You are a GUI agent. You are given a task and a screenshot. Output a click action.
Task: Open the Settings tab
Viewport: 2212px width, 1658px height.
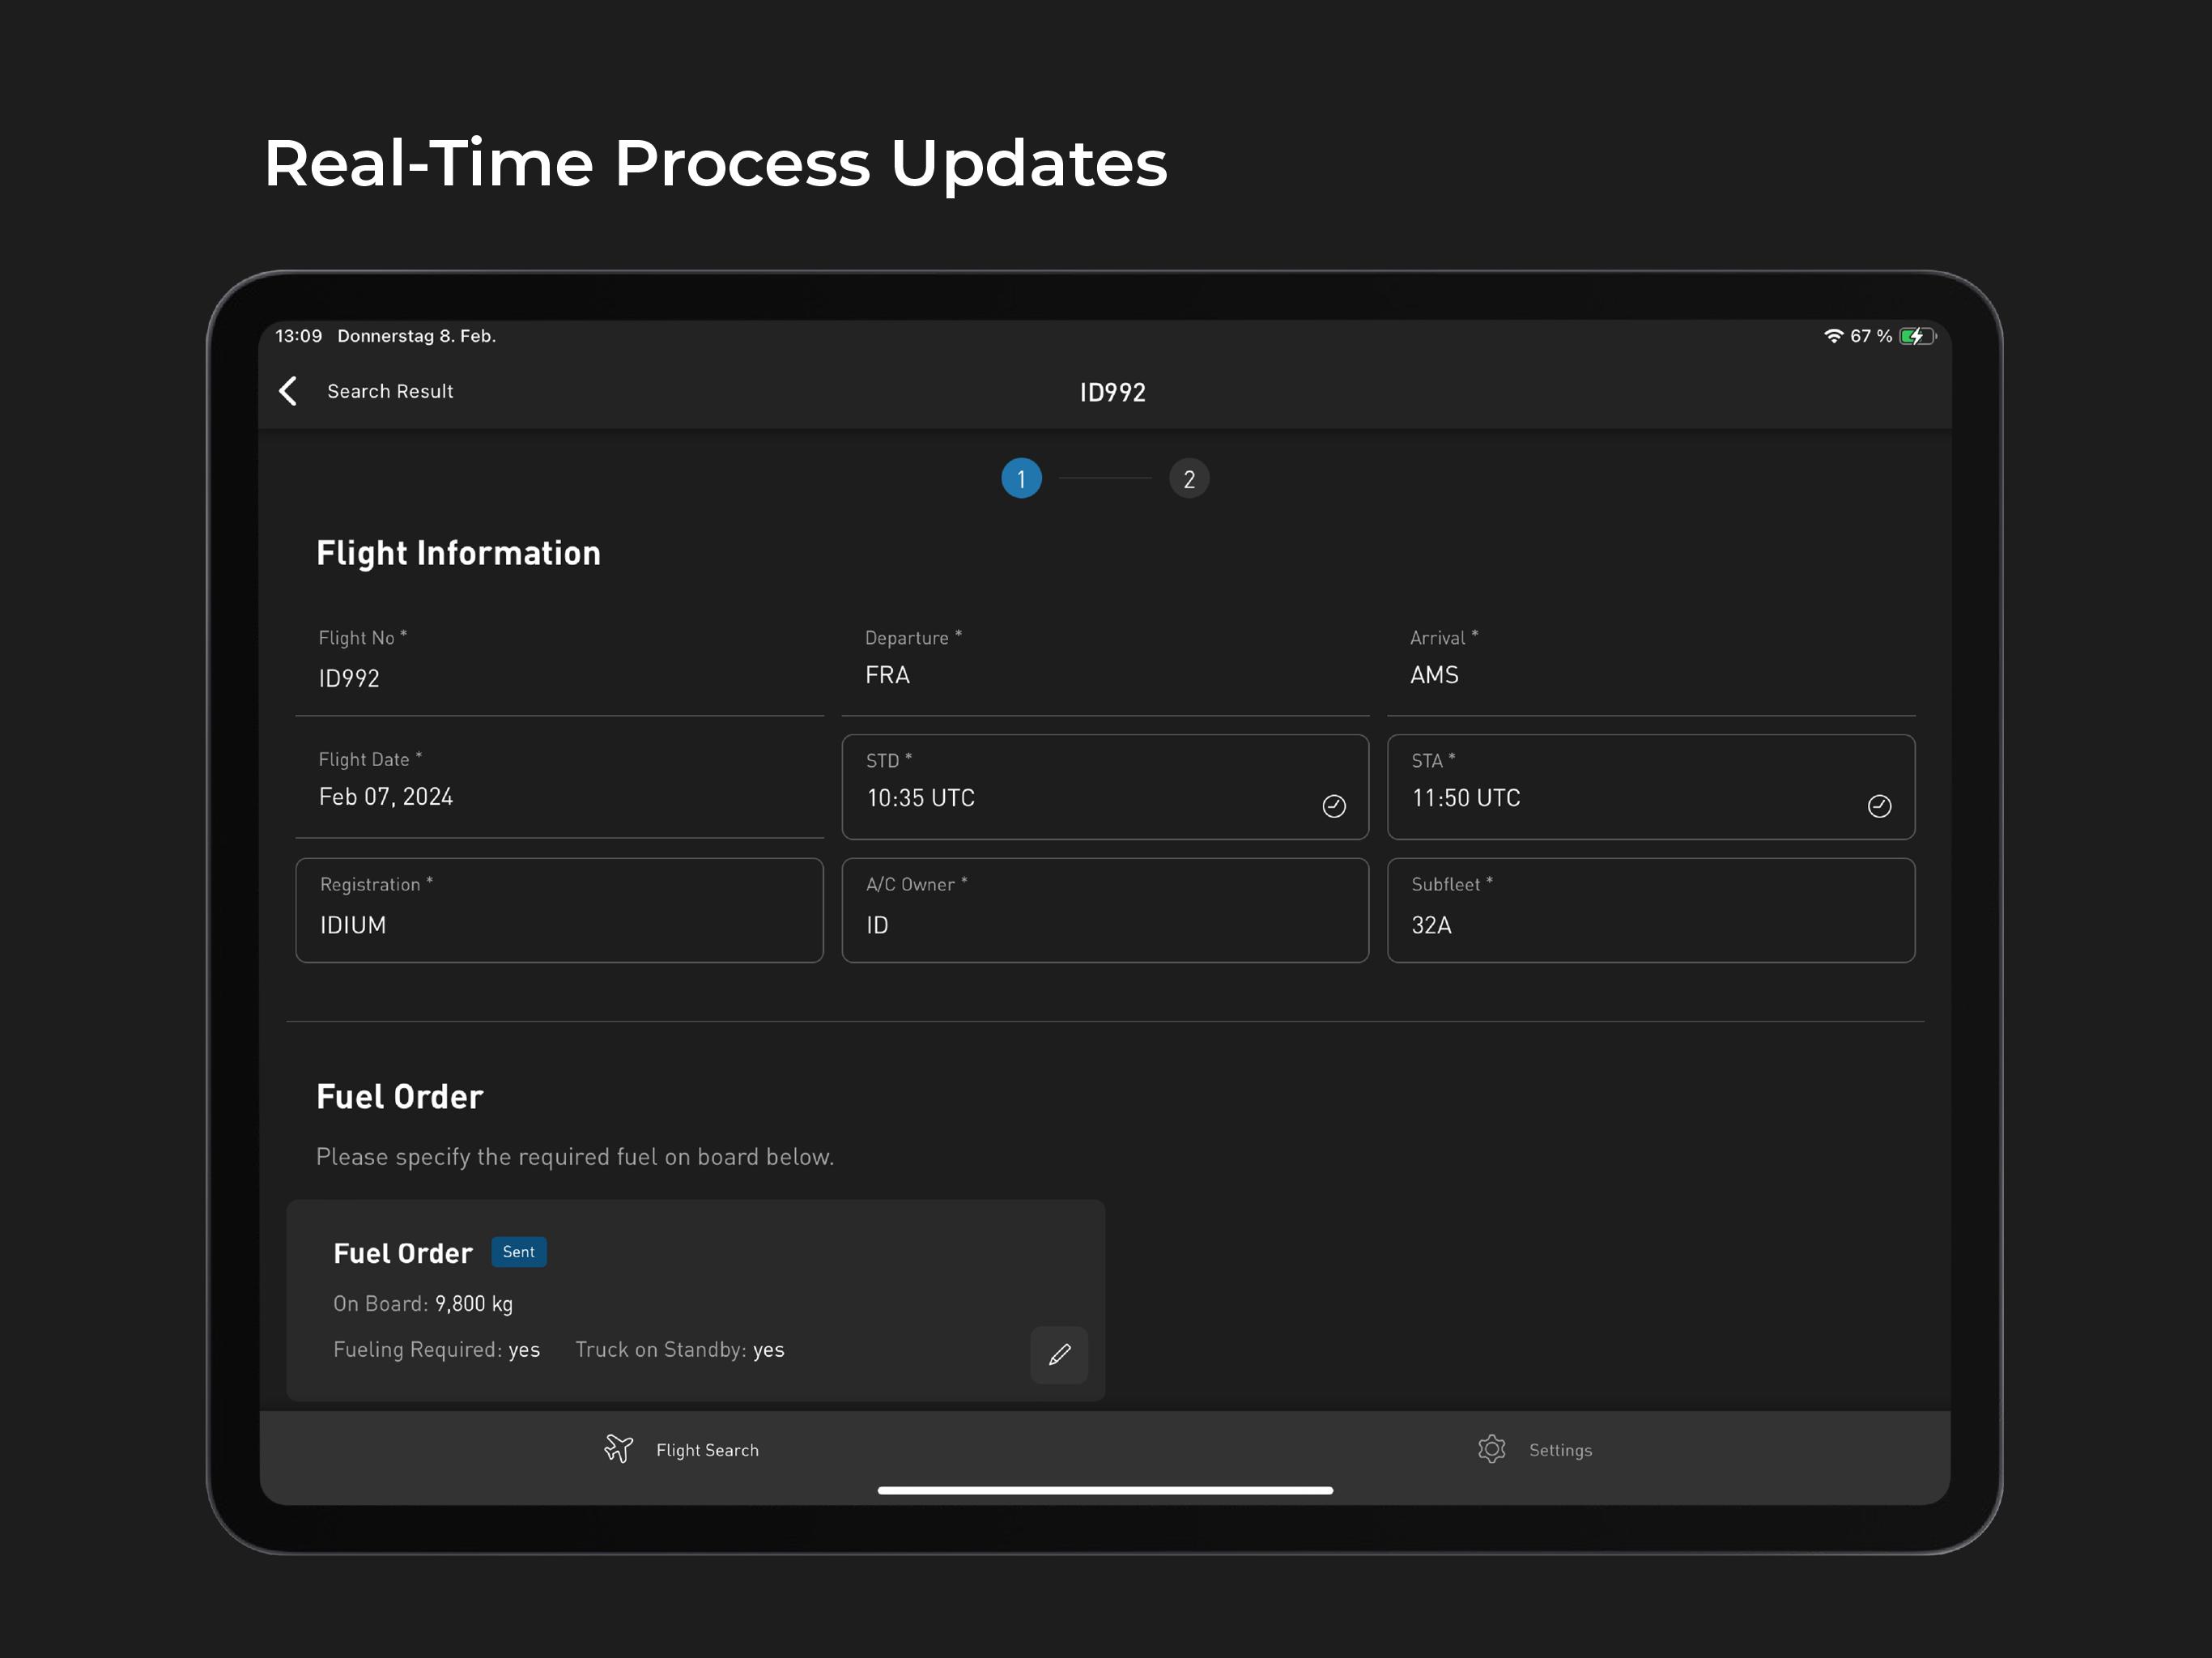(1535, 1449)
